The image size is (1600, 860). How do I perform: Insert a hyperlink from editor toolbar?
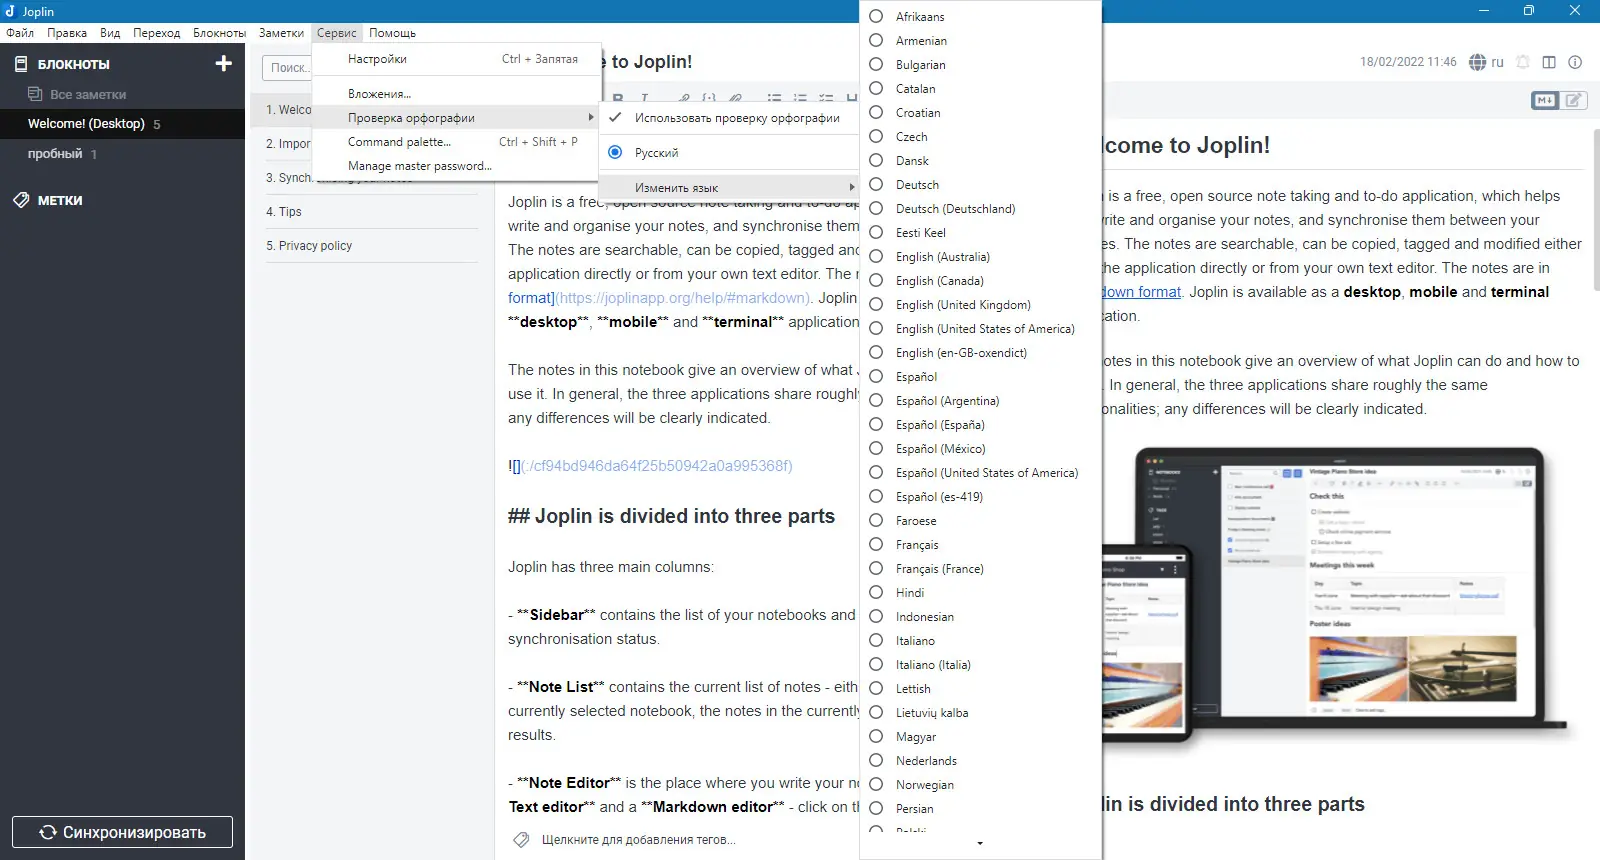[684, 99]
